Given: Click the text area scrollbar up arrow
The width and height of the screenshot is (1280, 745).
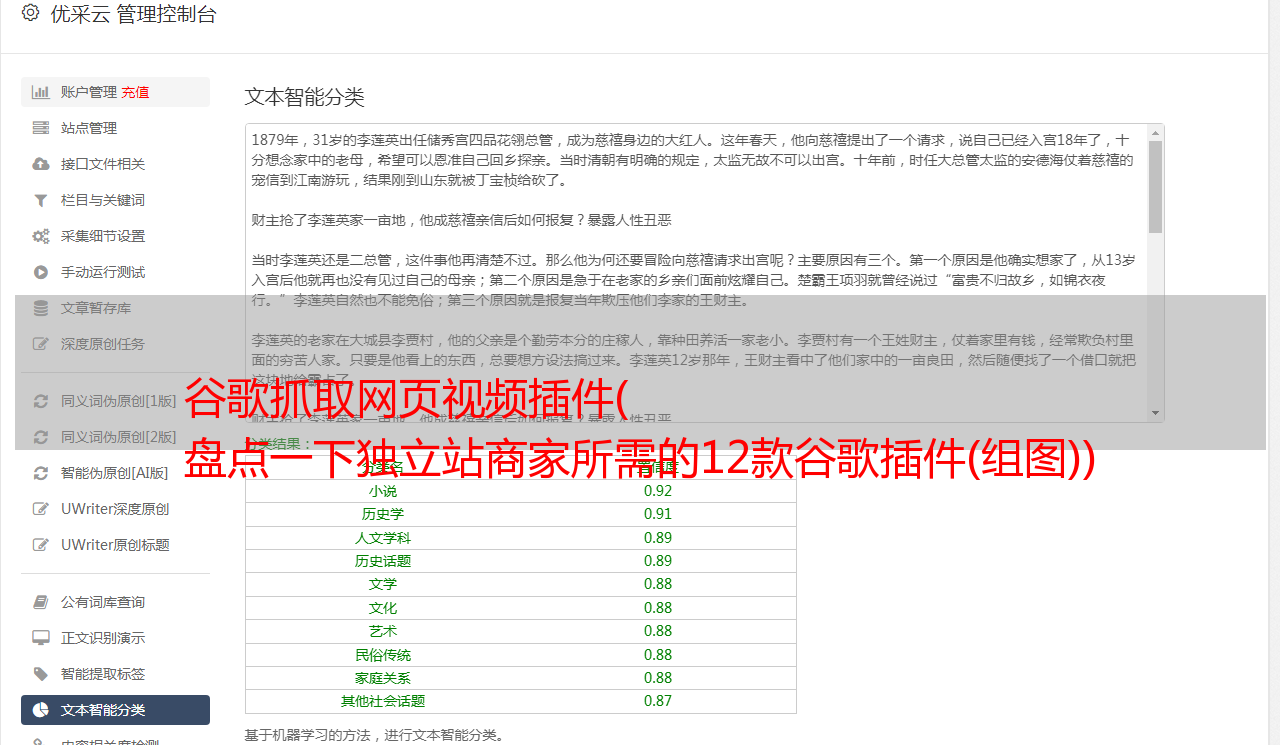Looking at the screenshot, I should (1155, 132).
